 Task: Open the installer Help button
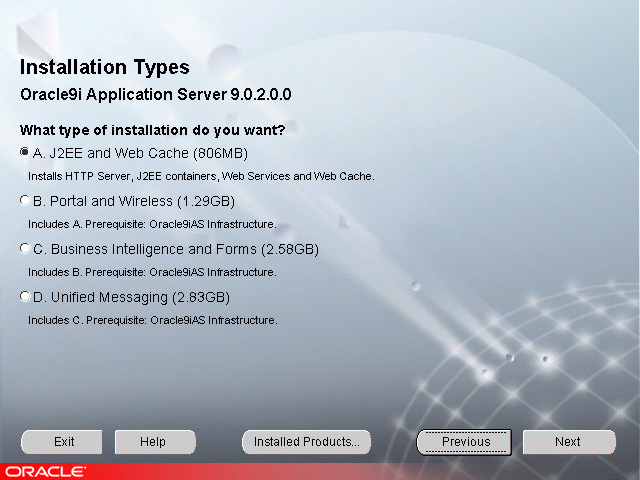tap(155, 442)
